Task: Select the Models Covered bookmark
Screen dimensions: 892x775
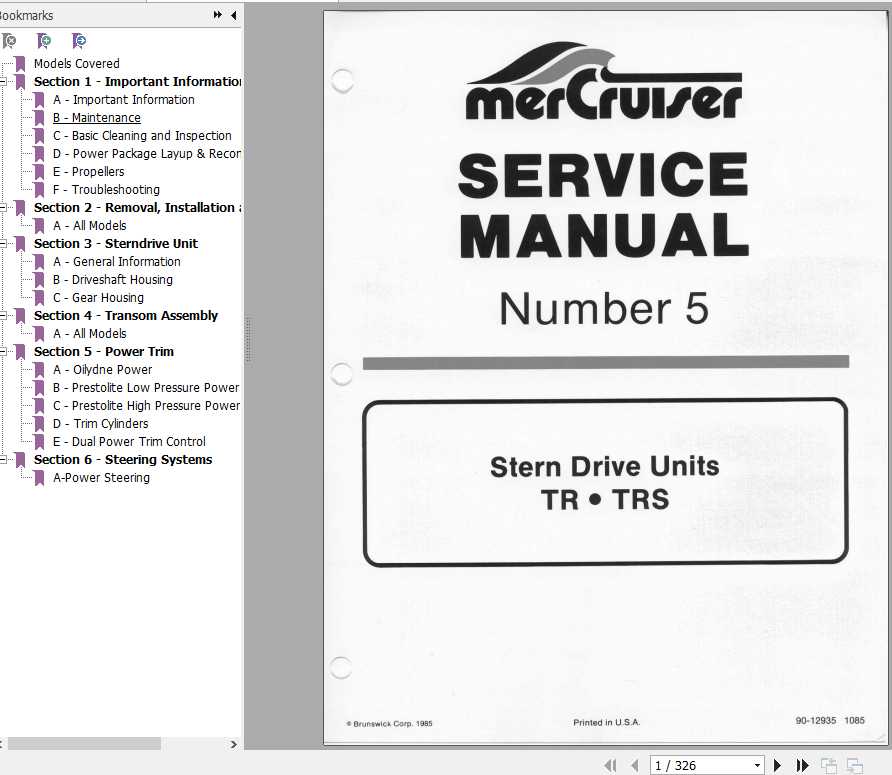Action: (x=76, y=63)
